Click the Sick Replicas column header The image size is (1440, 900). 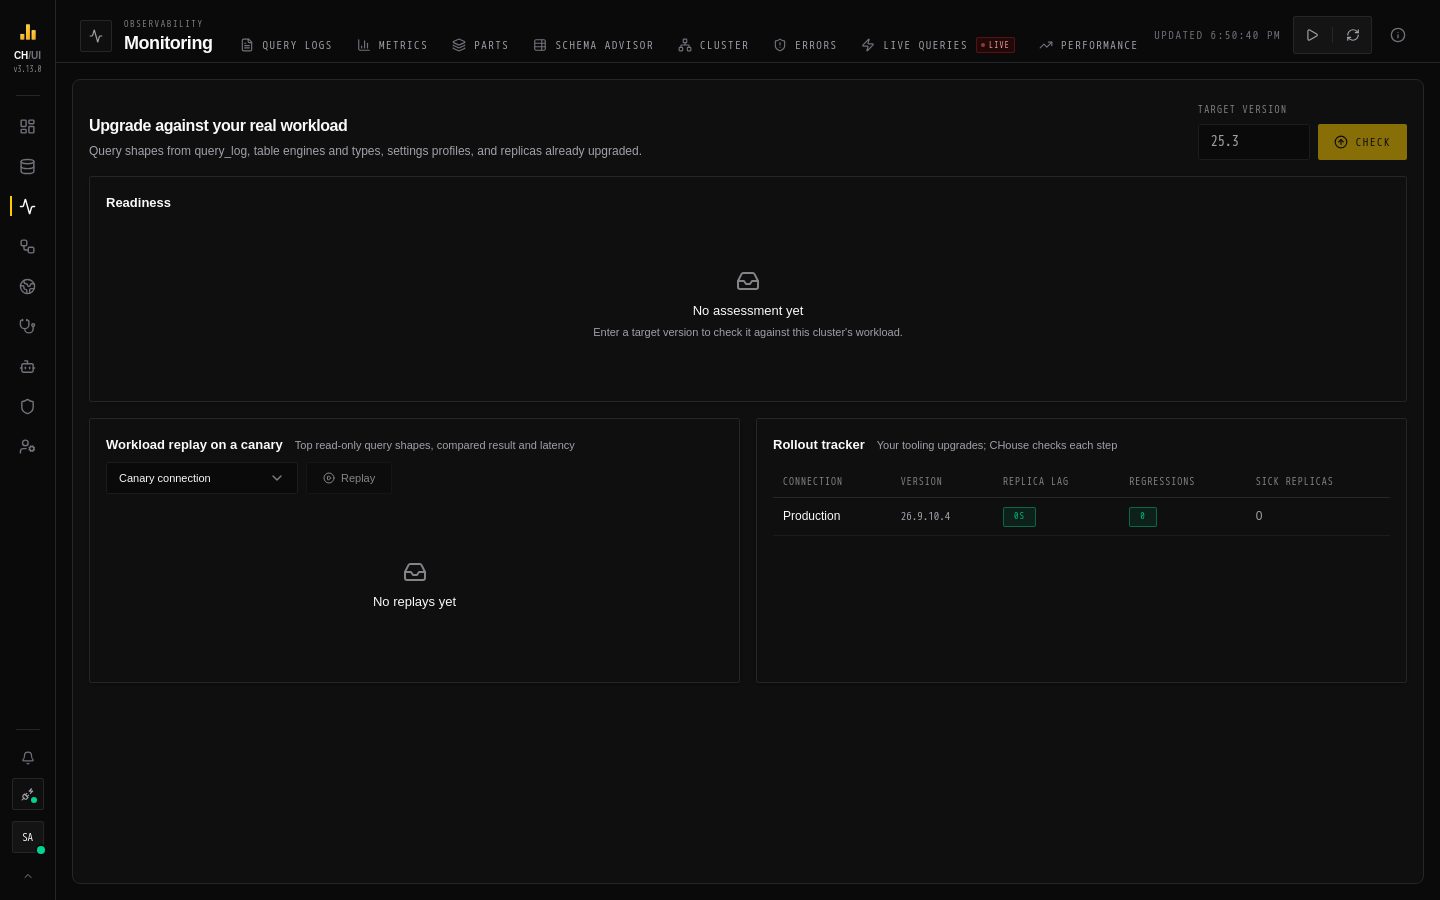pos(1294,482)
